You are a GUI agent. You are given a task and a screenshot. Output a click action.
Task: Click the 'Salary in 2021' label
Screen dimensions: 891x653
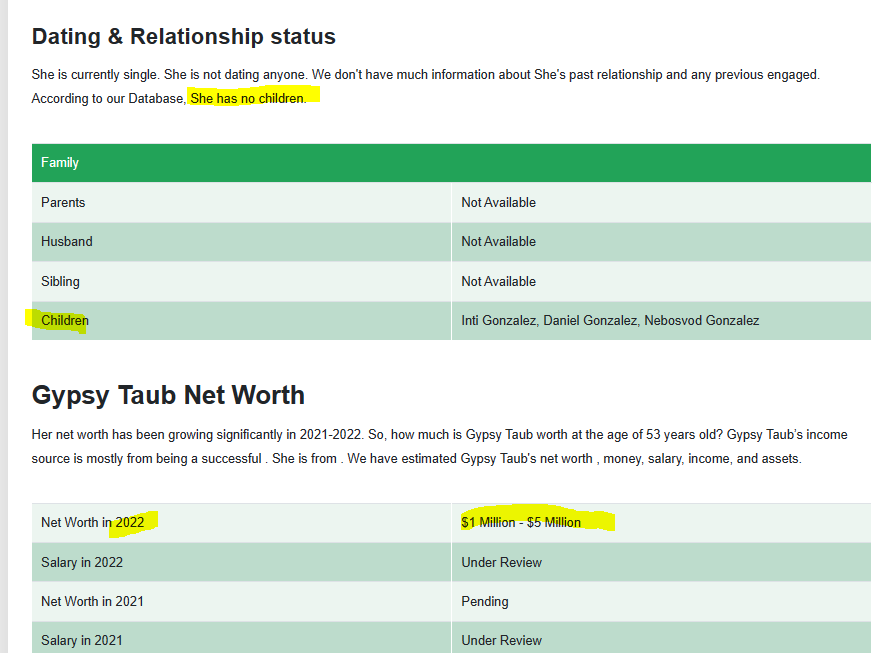(x=82, y=640)
